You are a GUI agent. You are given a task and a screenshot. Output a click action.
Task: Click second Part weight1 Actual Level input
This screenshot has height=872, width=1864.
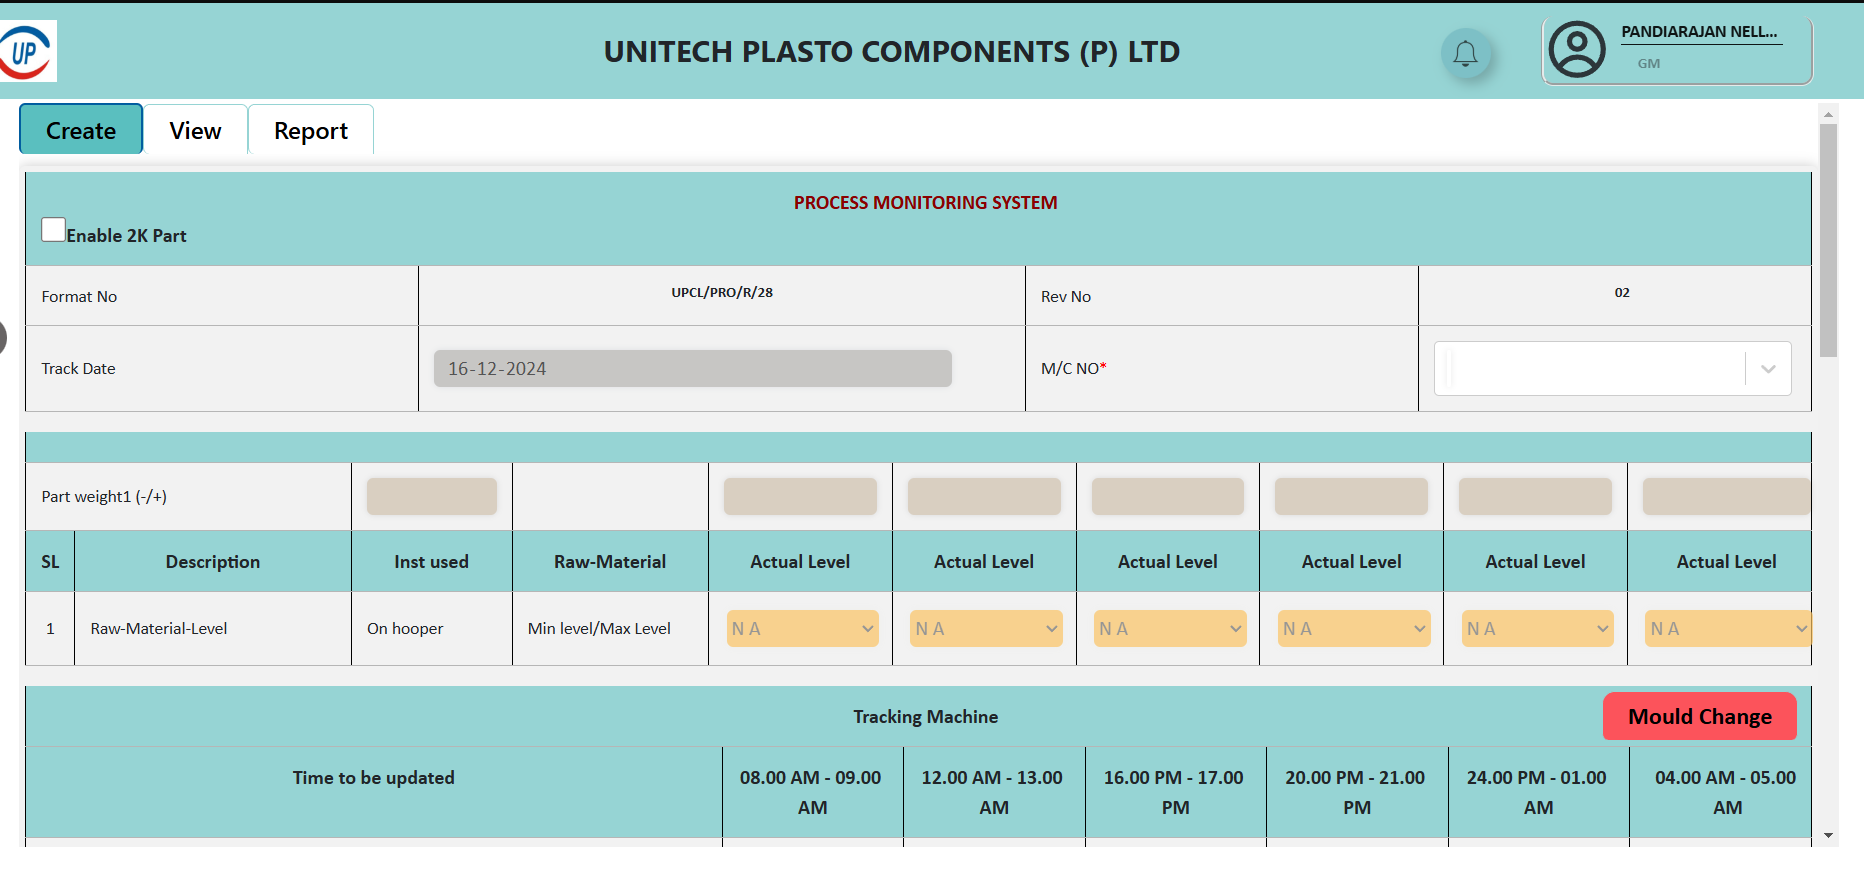984,496
